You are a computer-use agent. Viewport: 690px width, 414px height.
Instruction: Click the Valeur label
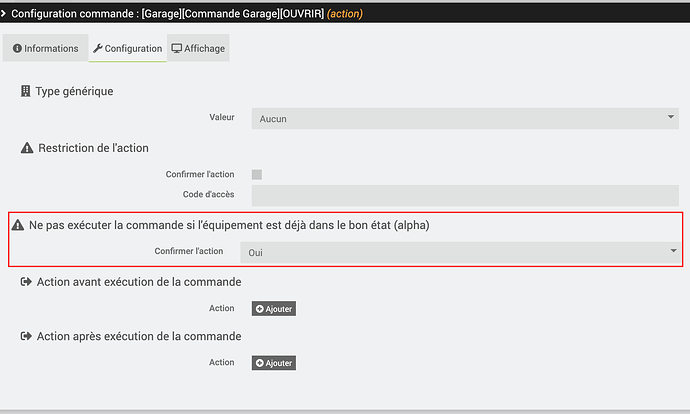(x=222, y=117)
